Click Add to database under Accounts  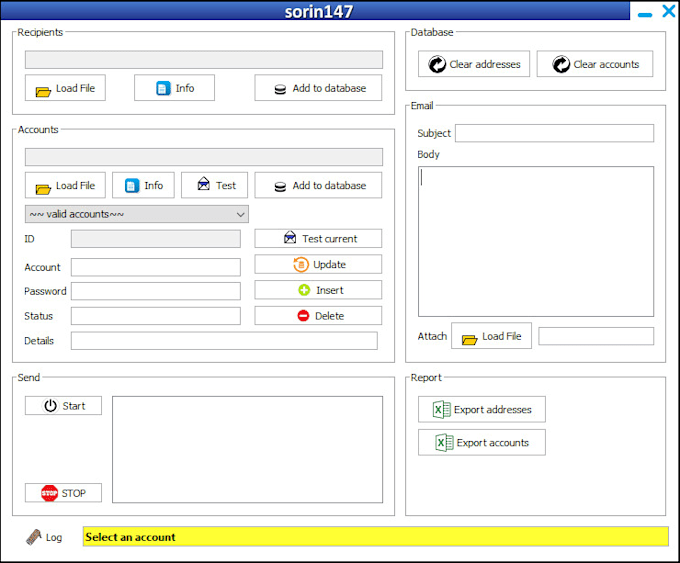318,186
